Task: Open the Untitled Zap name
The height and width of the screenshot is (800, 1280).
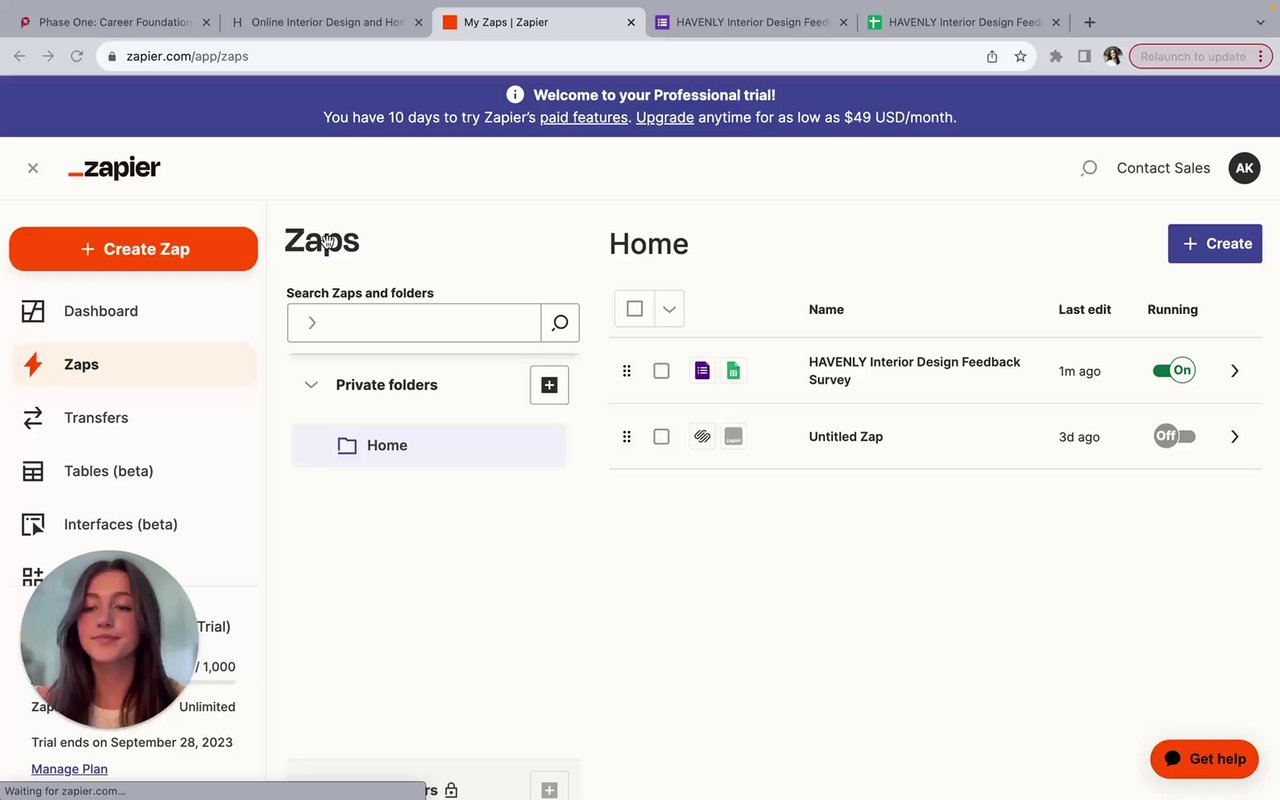Action: point(845,437)
